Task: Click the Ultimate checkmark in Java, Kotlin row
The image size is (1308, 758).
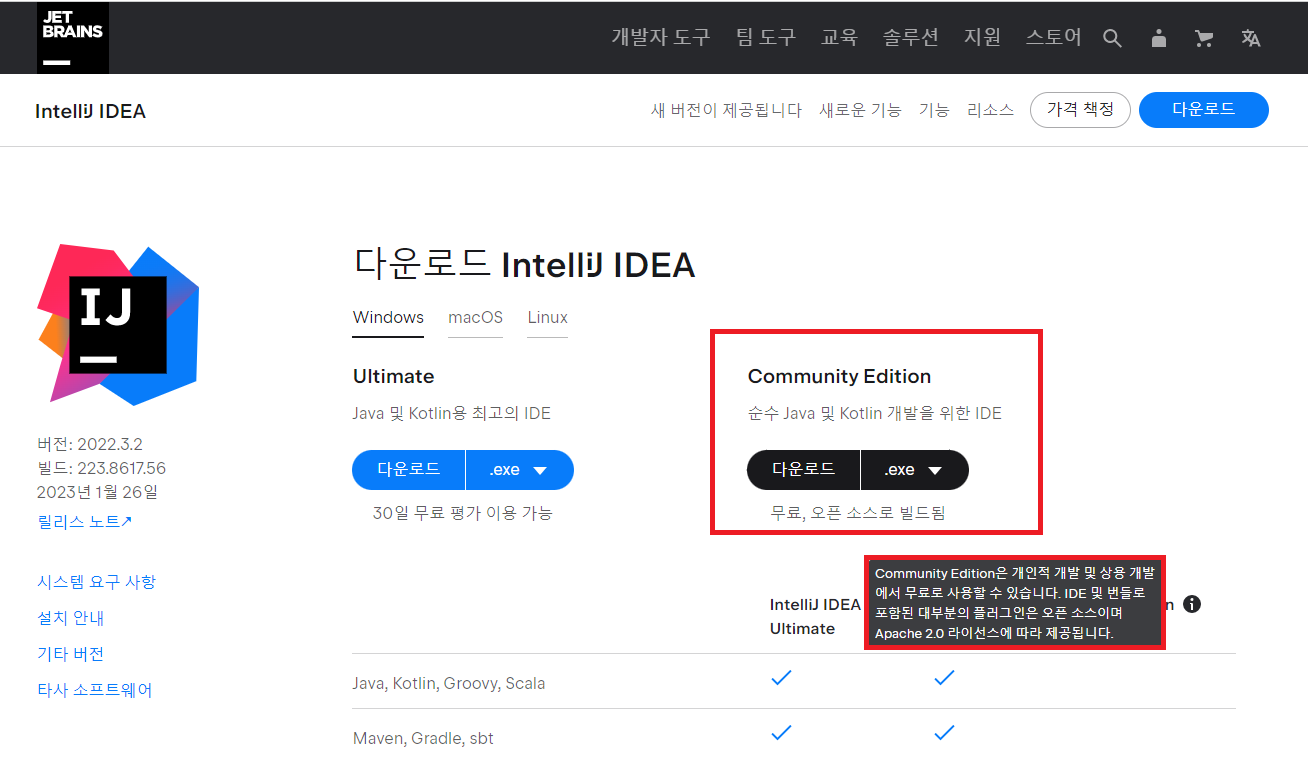Action: point(782,678)
